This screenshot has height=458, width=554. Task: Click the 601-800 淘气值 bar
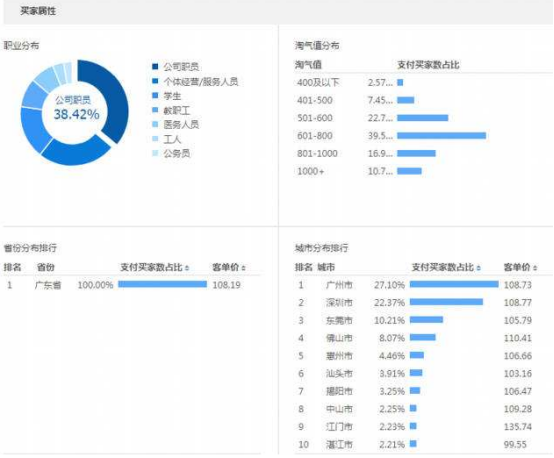(x=442, y=136)
